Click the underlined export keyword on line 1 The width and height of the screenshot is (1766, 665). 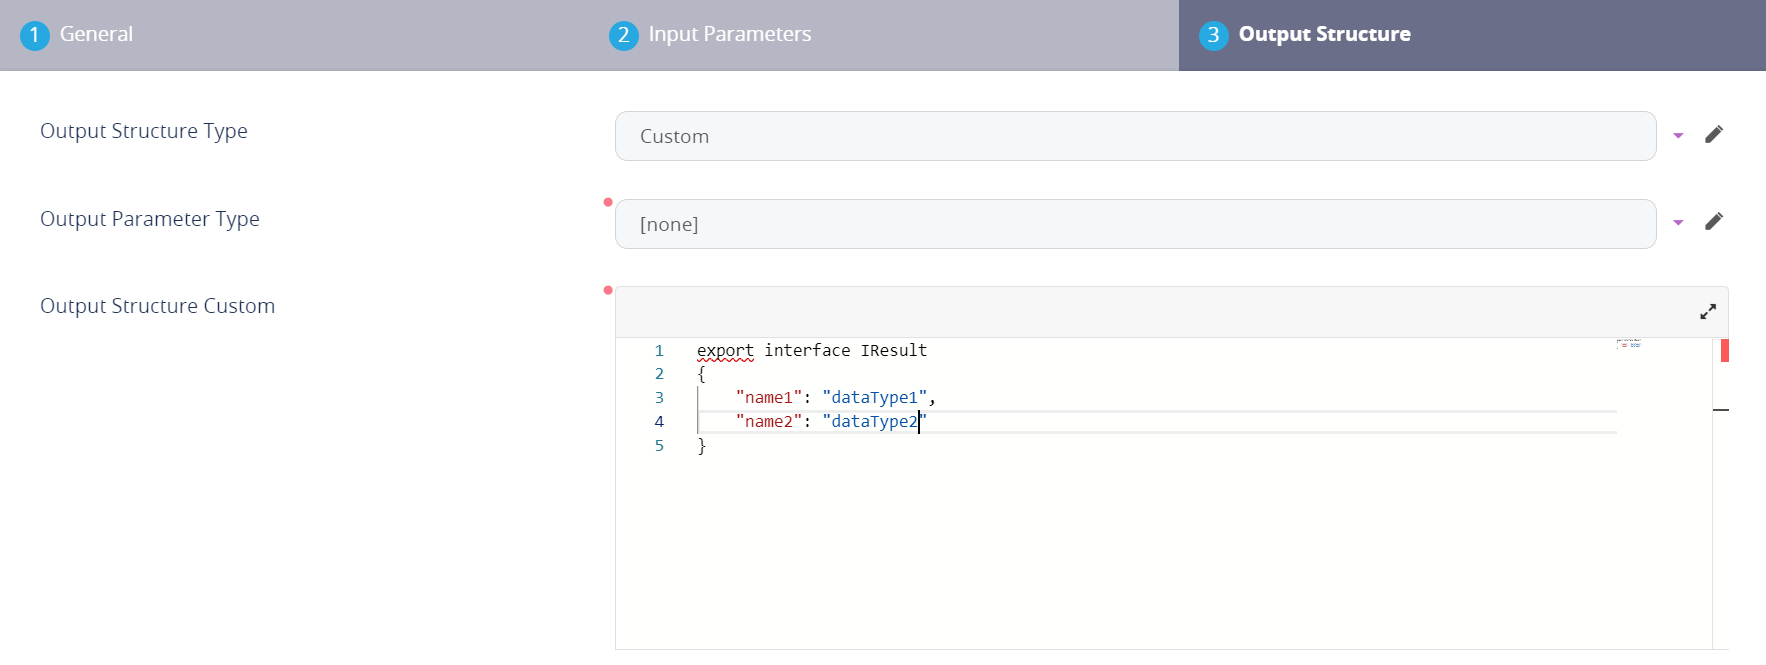point(725,350)
